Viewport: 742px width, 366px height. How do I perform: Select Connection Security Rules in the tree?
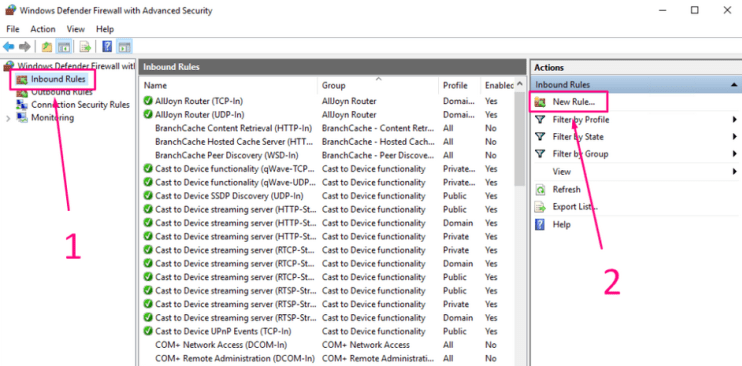[80, 105]
